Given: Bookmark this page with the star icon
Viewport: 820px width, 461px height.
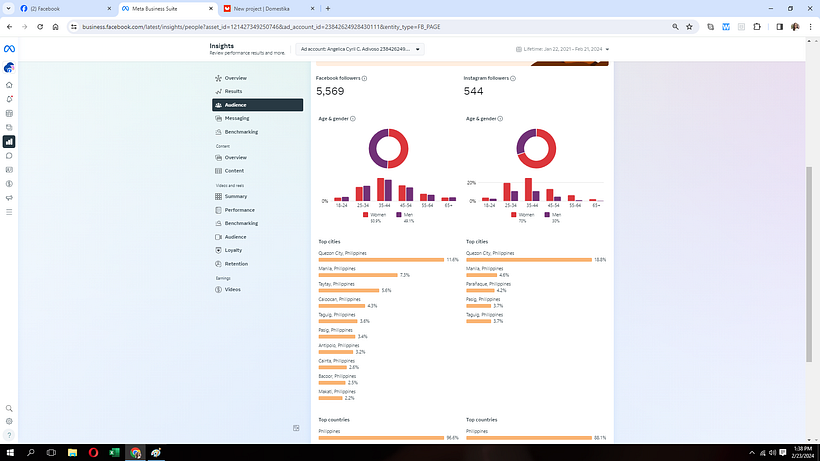Looking at the screenshot, I should click(x=689, y=27).
